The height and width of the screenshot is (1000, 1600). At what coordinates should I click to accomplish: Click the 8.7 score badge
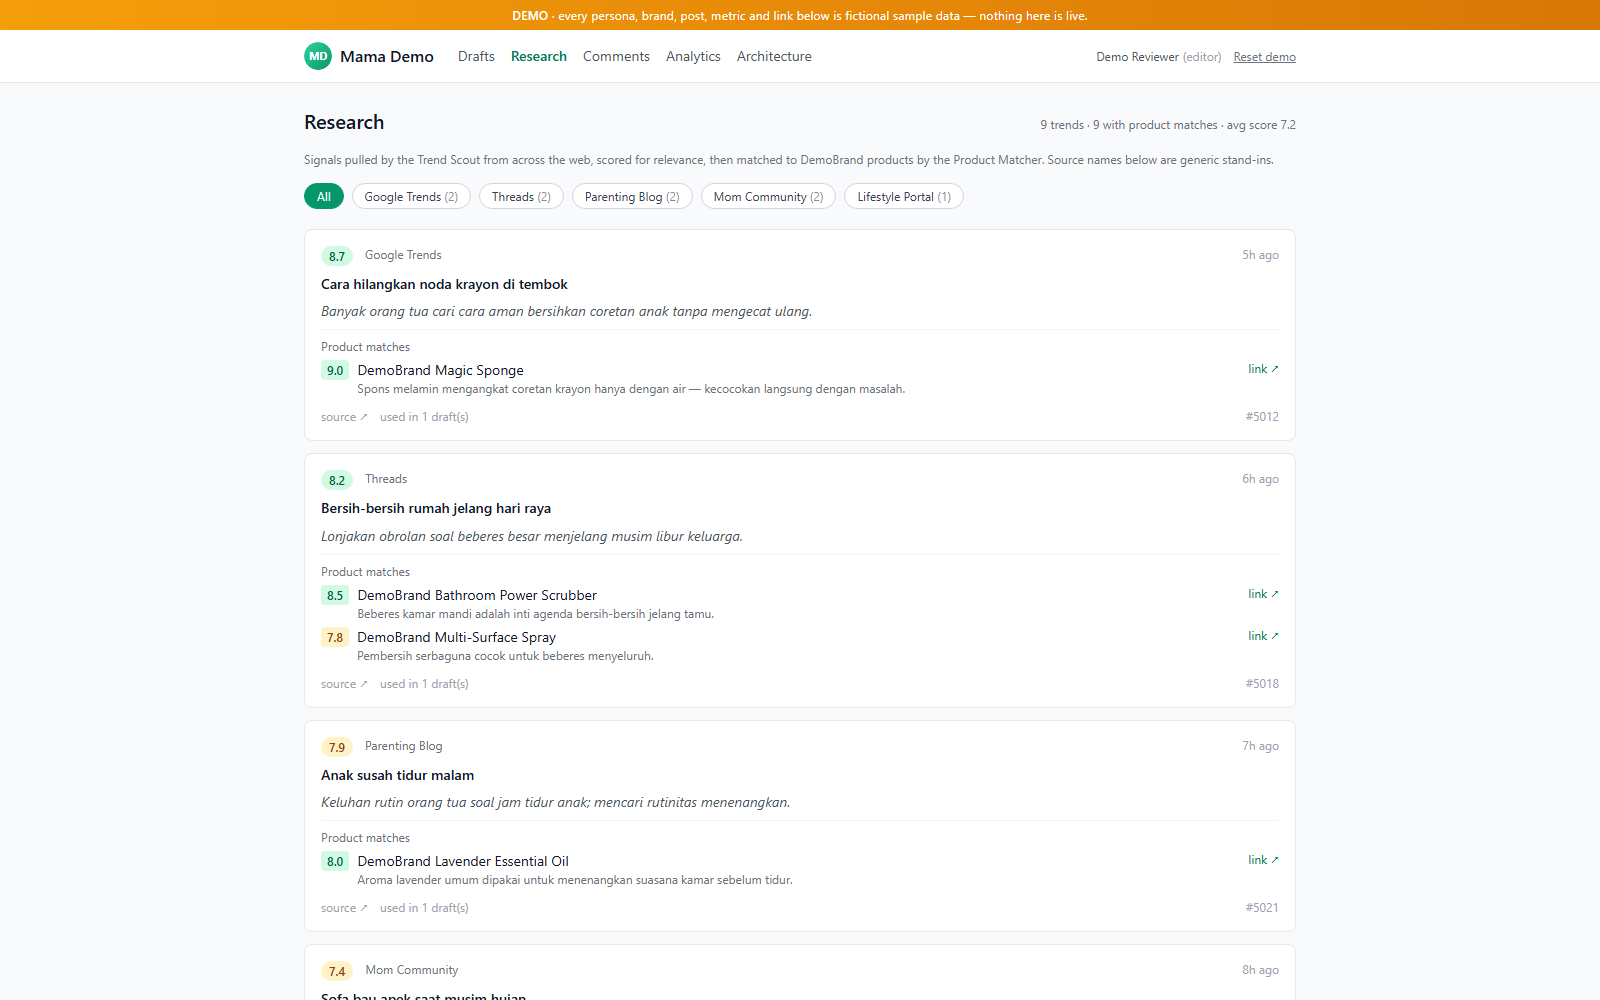[x=337, y=256]
